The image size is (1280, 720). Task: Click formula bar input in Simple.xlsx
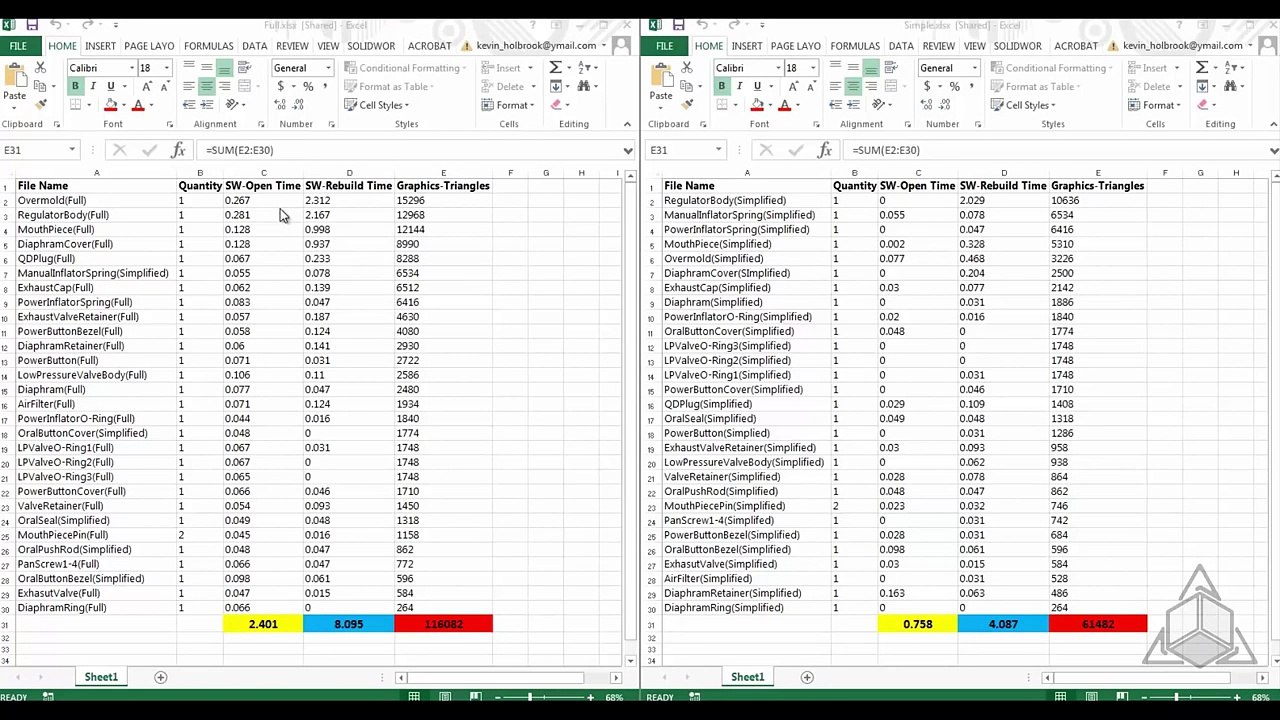[1060, 150]
